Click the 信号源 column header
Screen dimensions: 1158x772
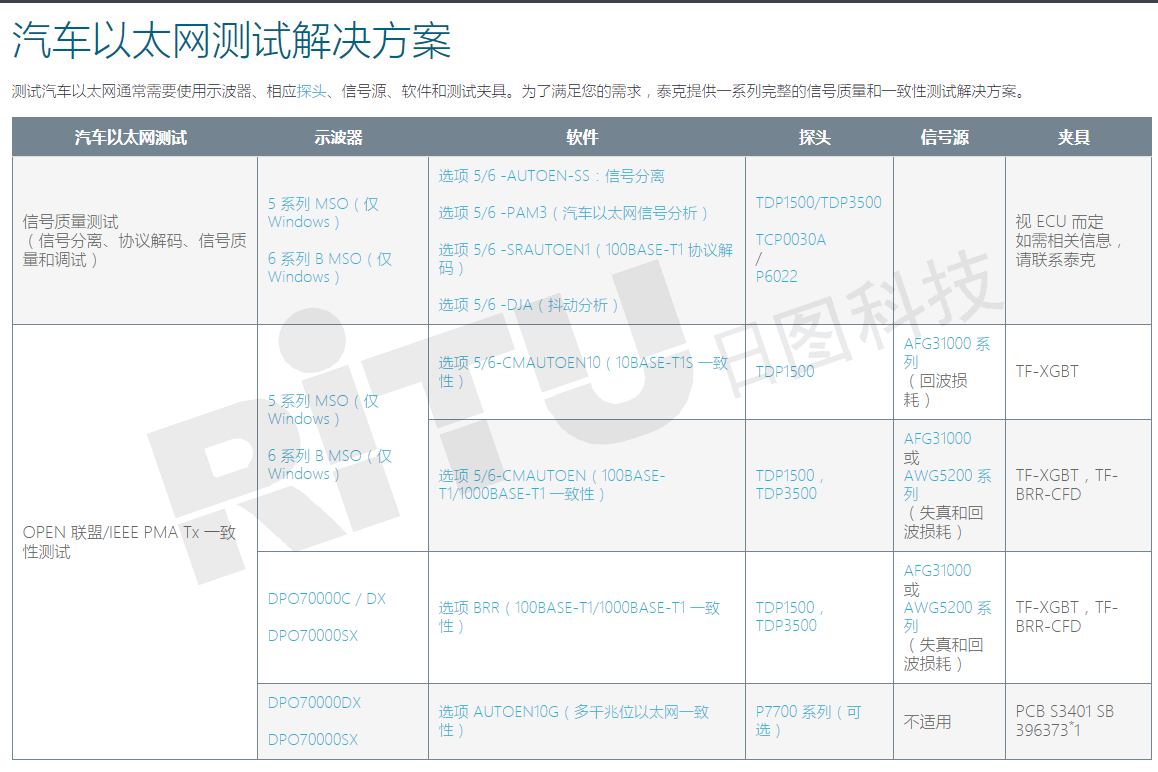[944, 138]
